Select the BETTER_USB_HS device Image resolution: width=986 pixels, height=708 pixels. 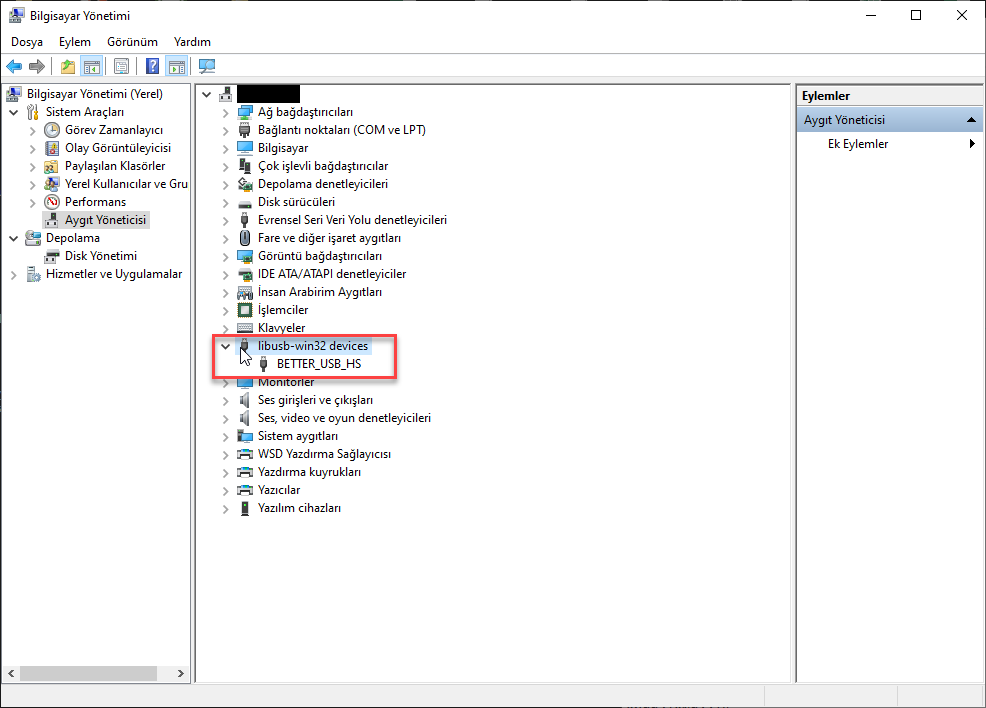pos(319,364)
